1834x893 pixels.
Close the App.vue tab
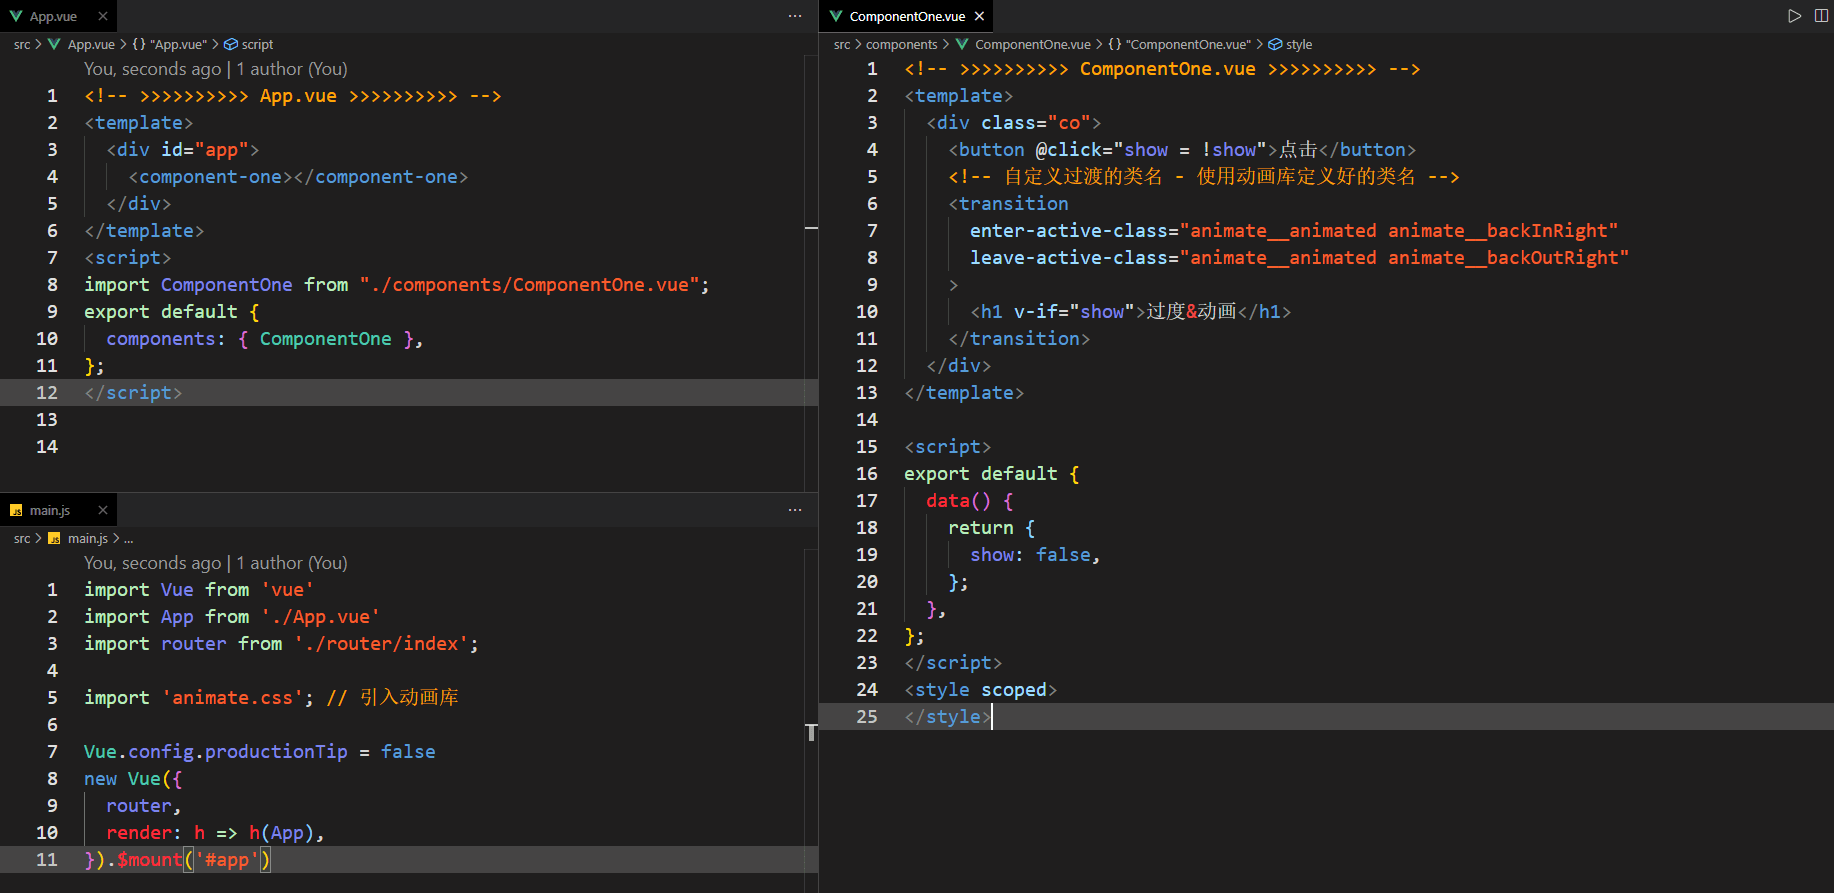point(103,16)
